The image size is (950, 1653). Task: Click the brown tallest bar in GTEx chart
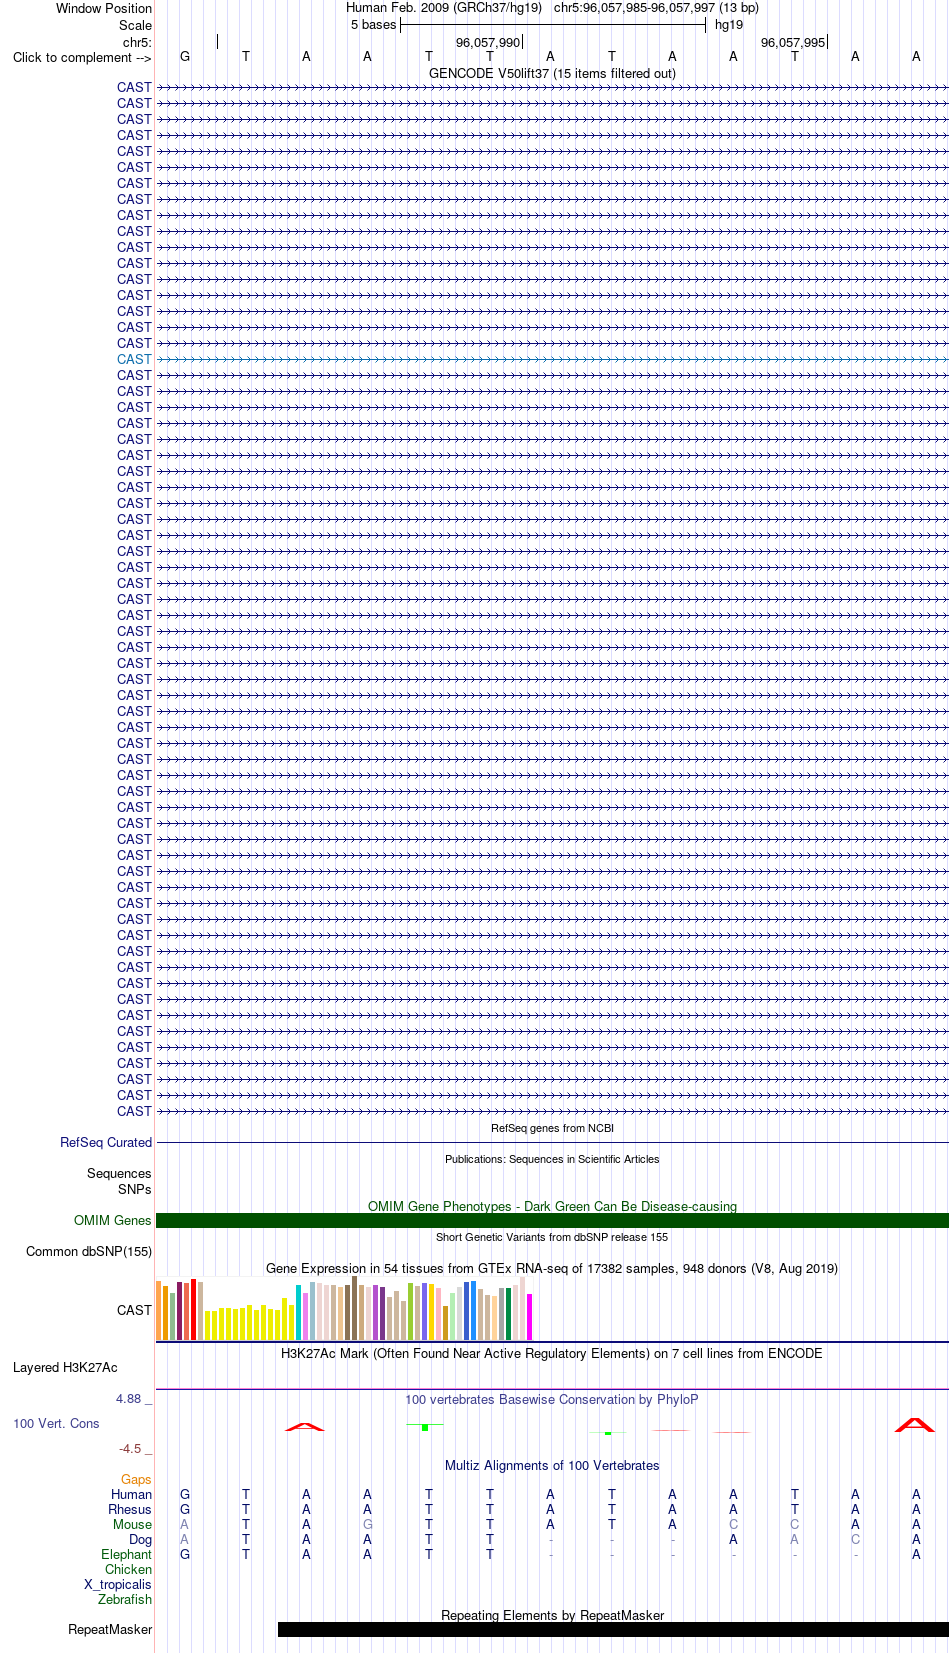coord(355,1308)
